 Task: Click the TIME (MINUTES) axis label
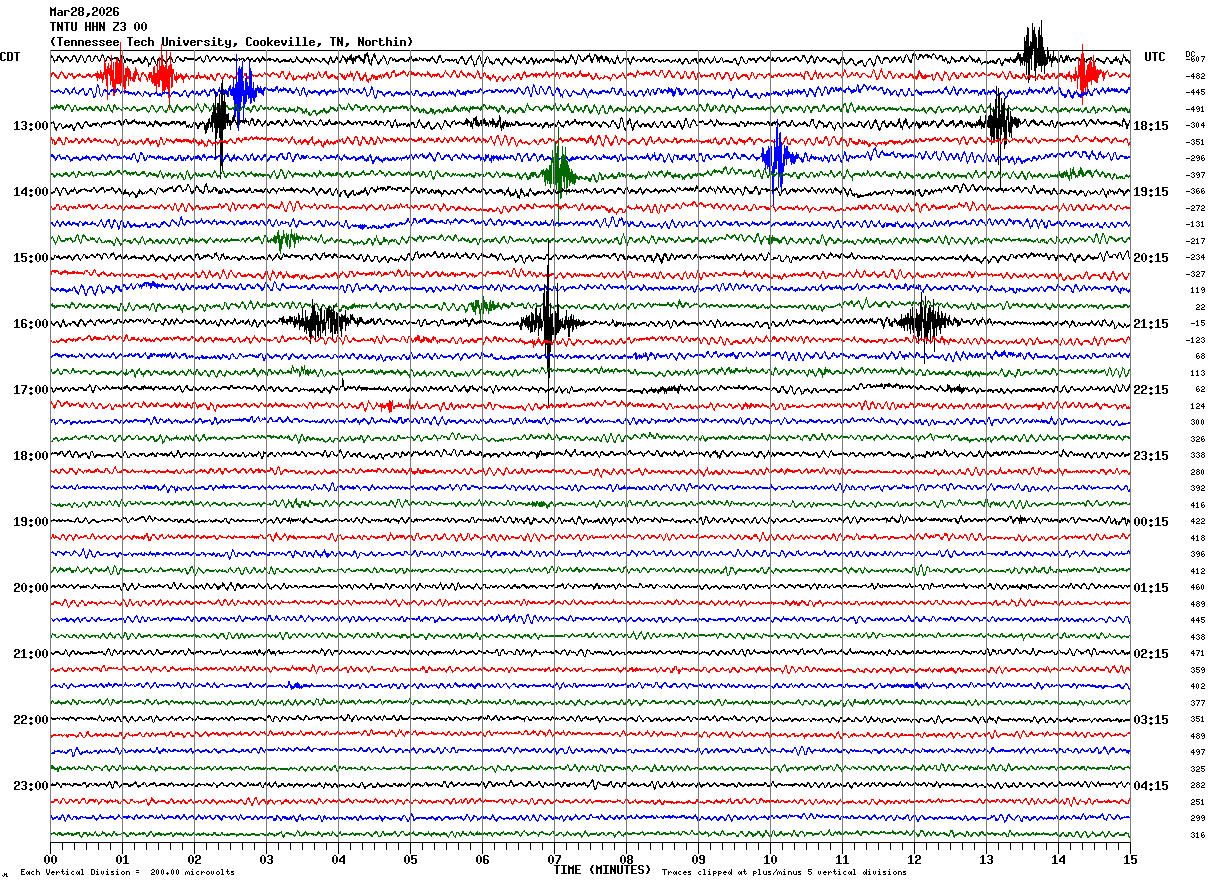[x=602, y=870]
